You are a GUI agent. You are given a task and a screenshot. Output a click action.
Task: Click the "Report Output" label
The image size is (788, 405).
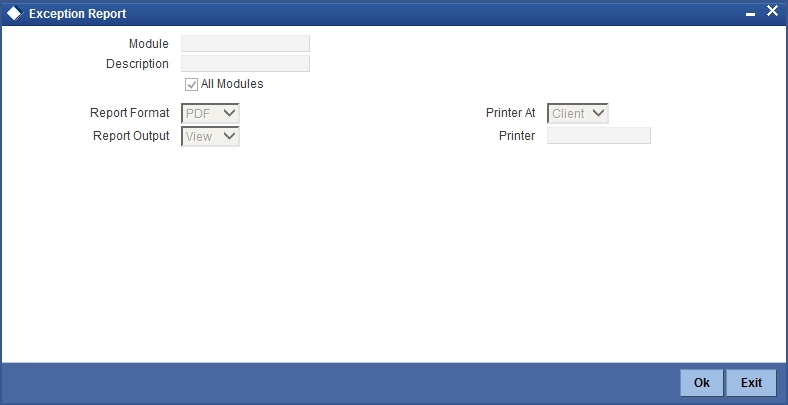(x=131, y=136)
